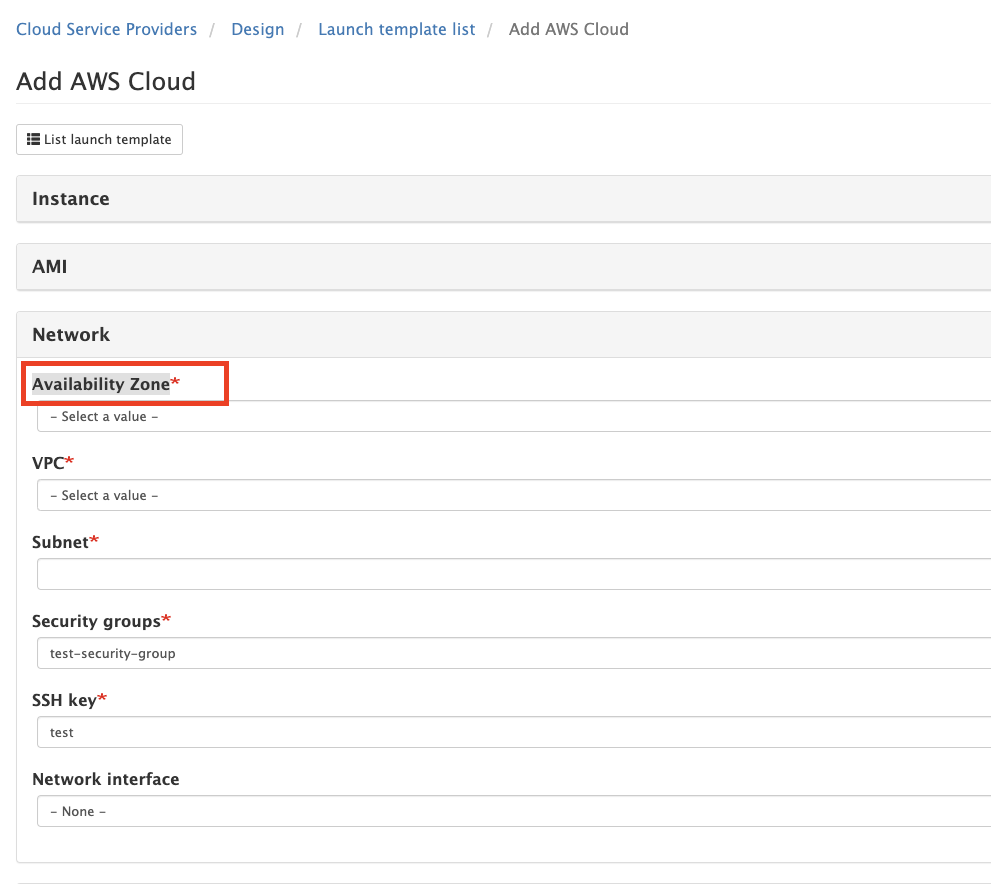Click the Network interface label

(x=105, y=779)
